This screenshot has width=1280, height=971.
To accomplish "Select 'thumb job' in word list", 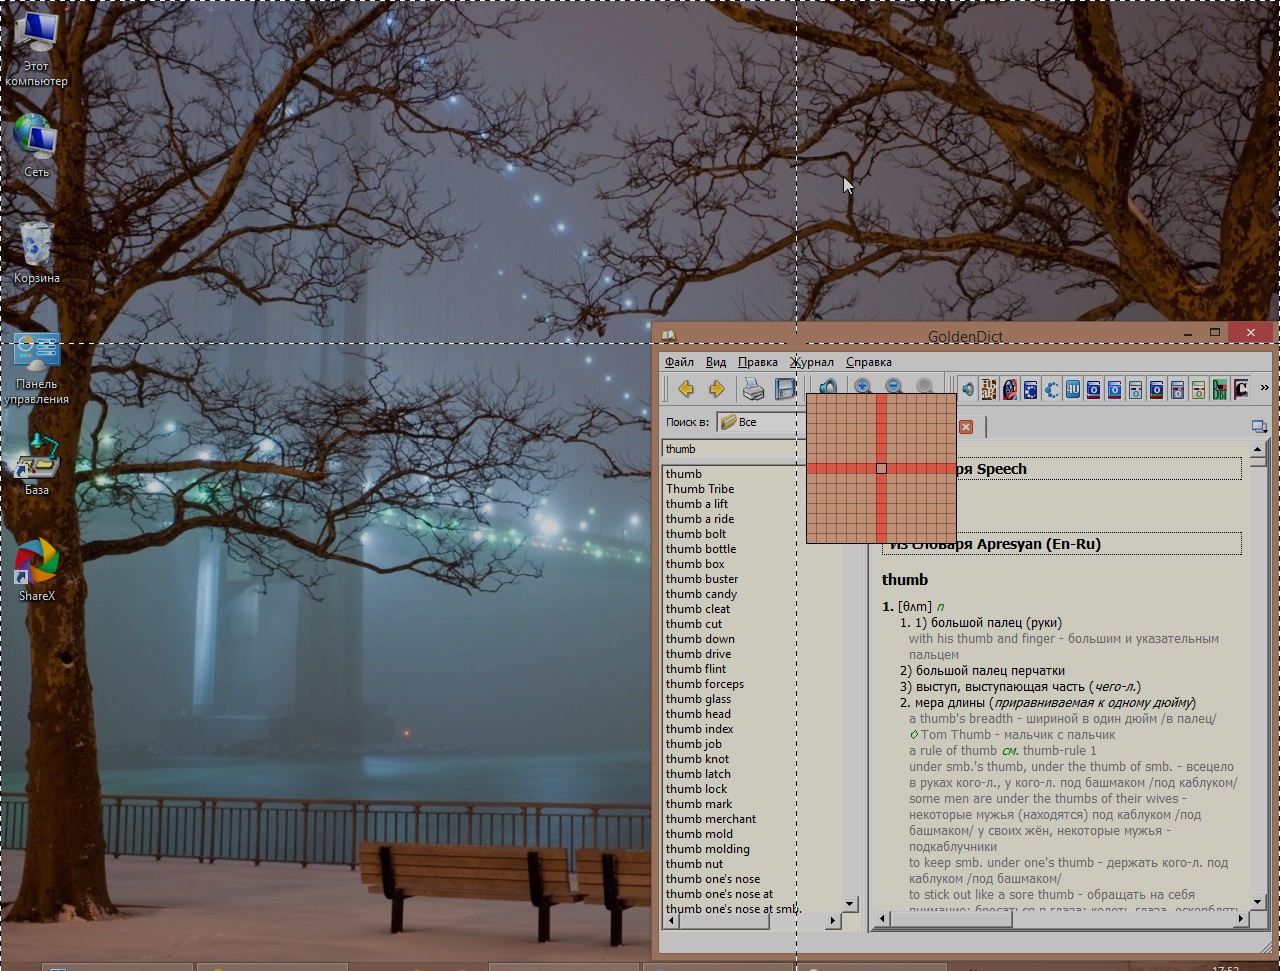I will tap(693, 744).
